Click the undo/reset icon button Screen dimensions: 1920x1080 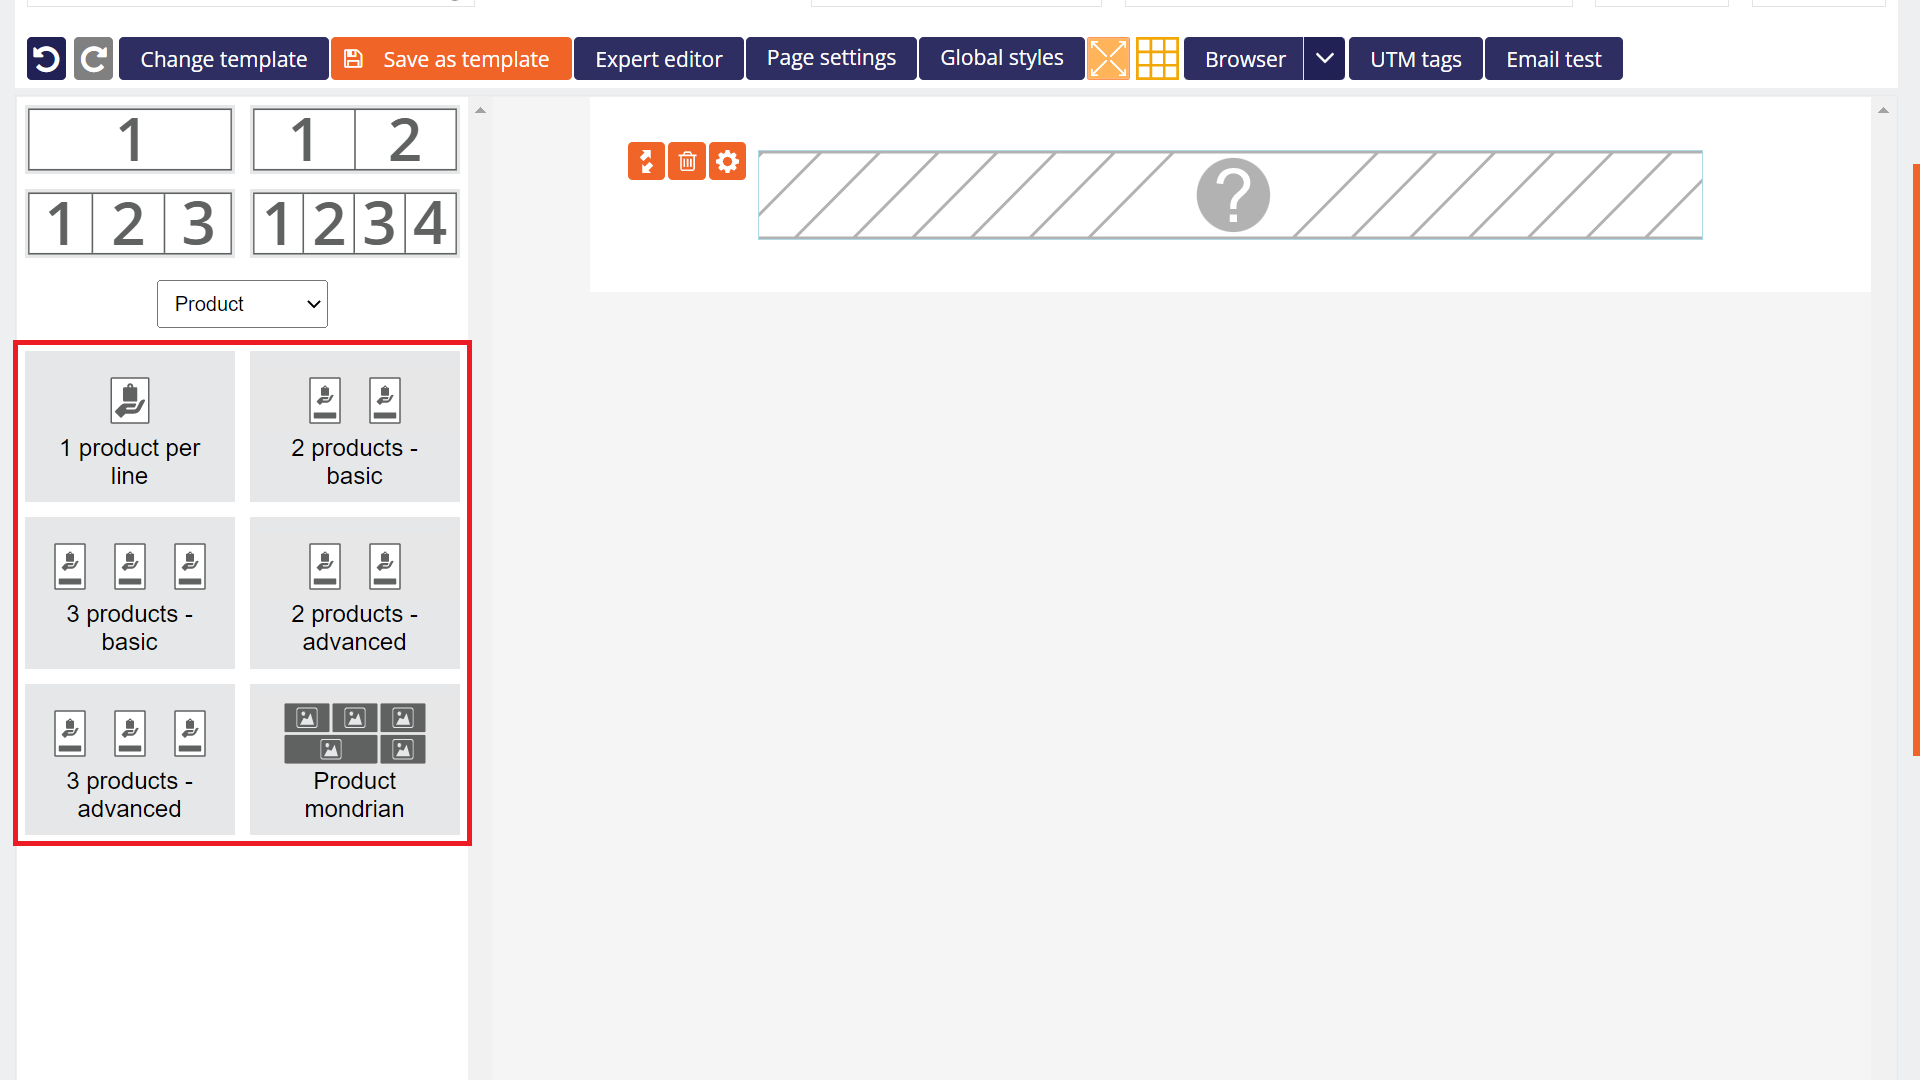pyautogui.click(x=46, y=59)
